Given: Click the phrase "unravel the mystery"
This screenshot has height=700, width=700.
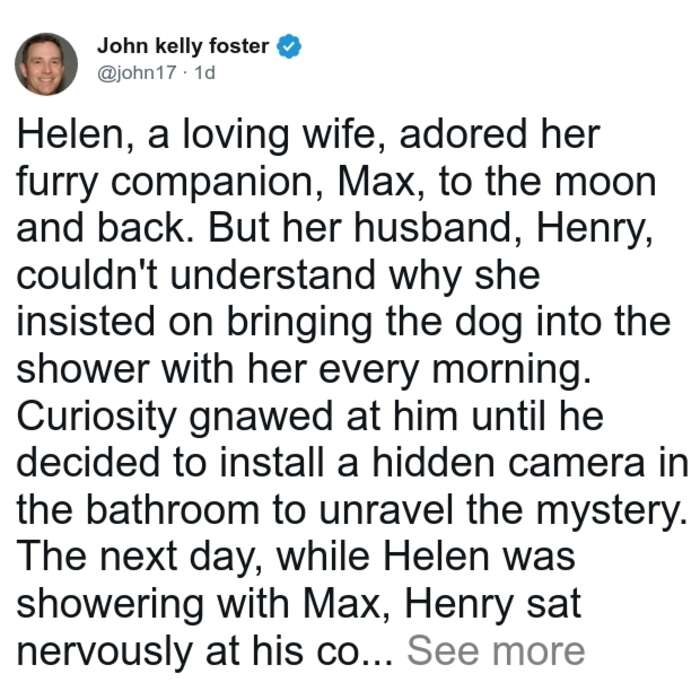Looking at the screenshot, I should (503, 512).
